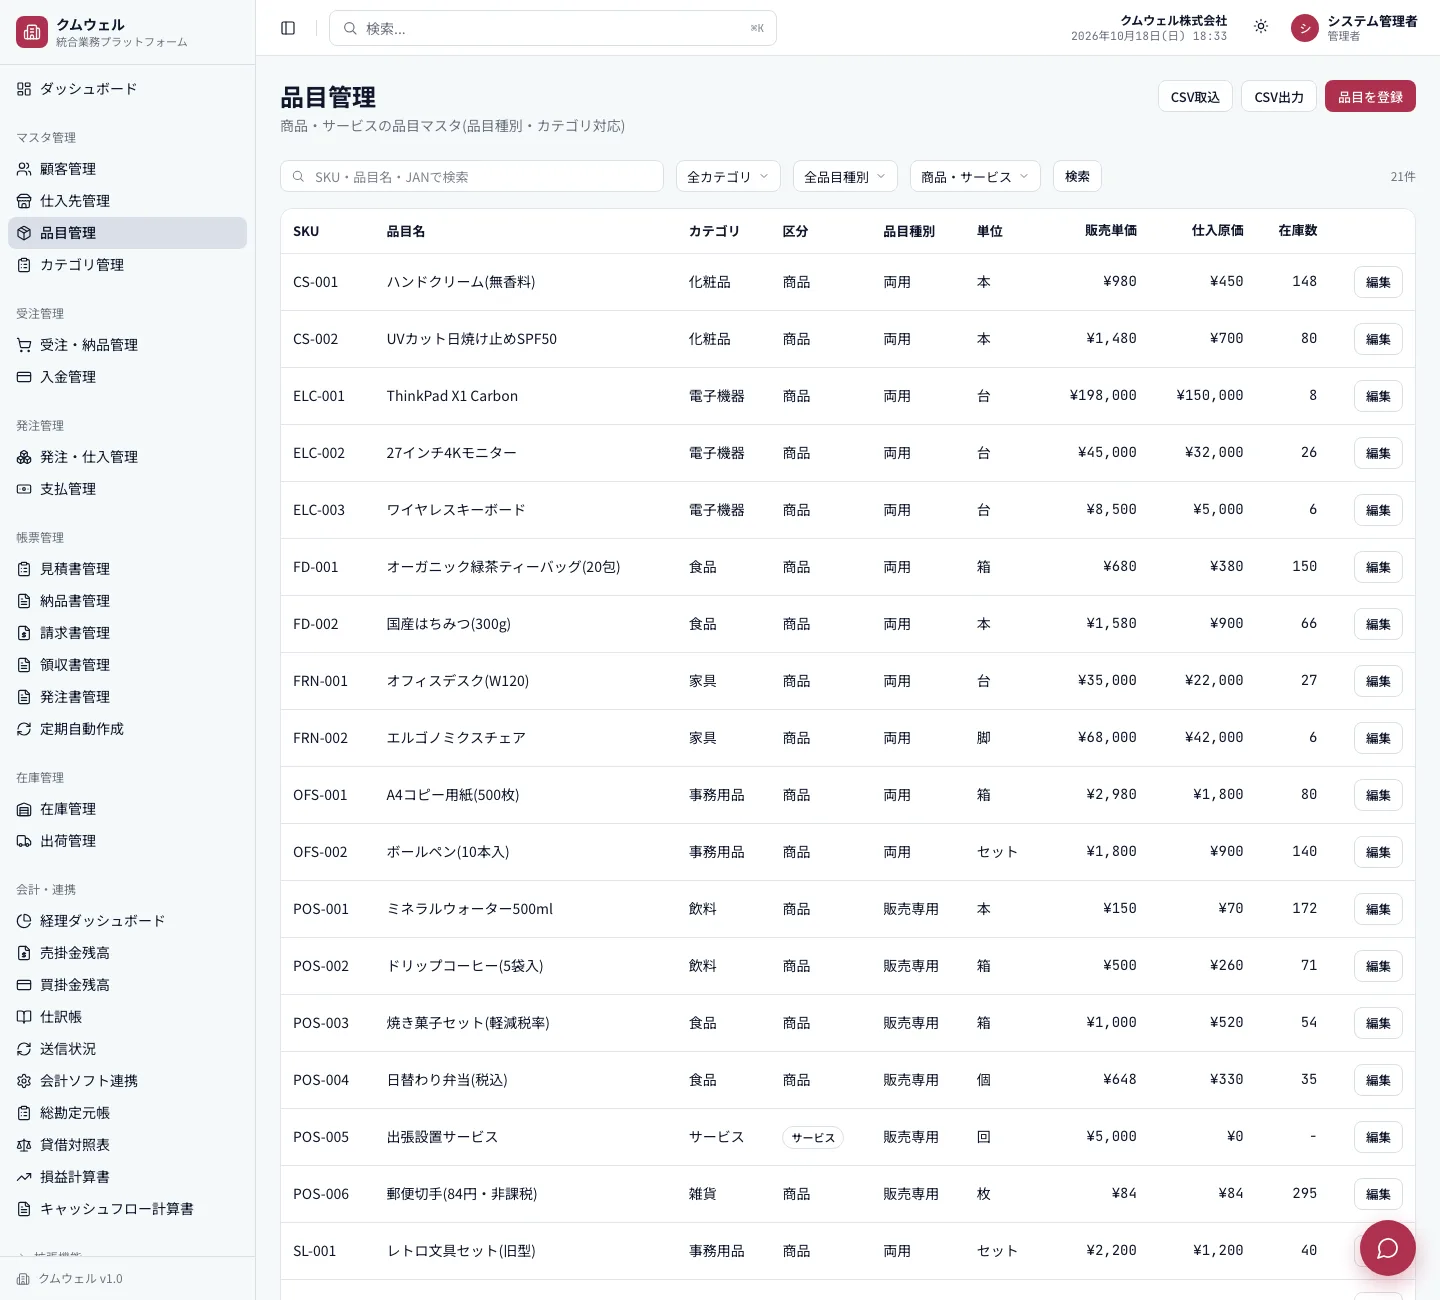Edit the SL-001 レトロ文具セット row
This screenshot has height=1300, width=1440.
[1378, 1251]
